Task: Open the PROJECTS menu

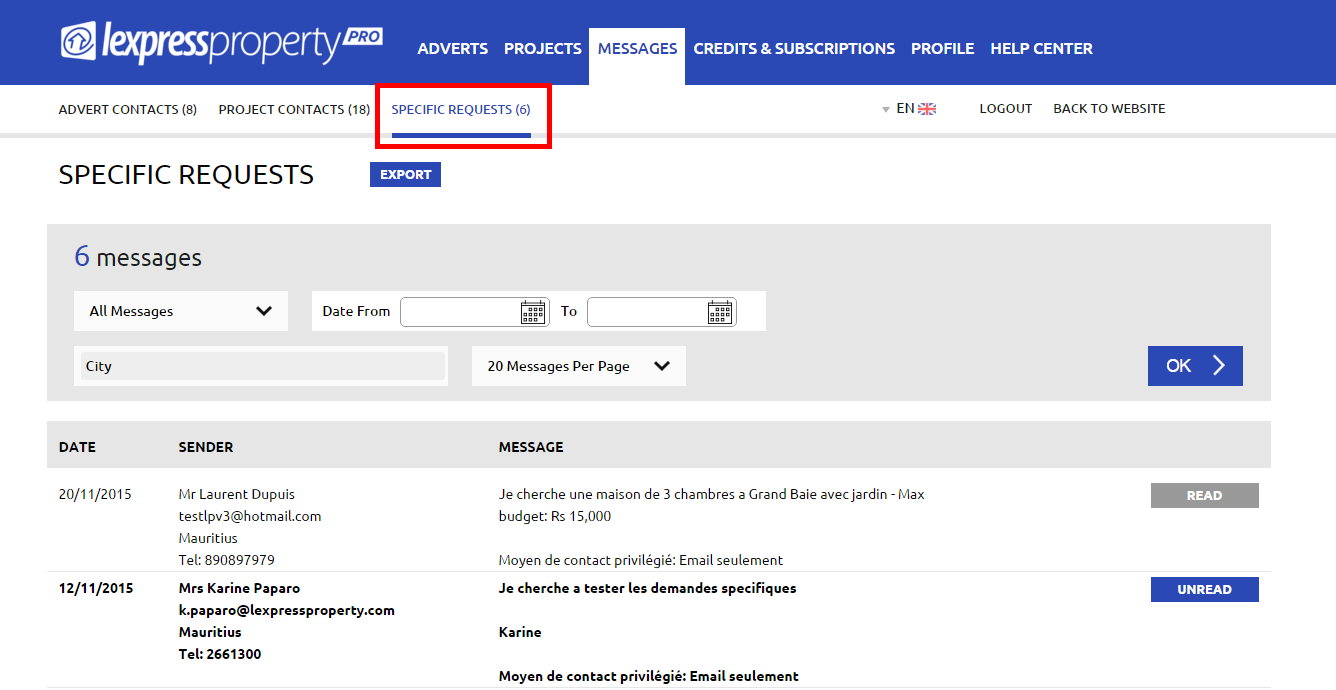Action: [x=543, y=48]
